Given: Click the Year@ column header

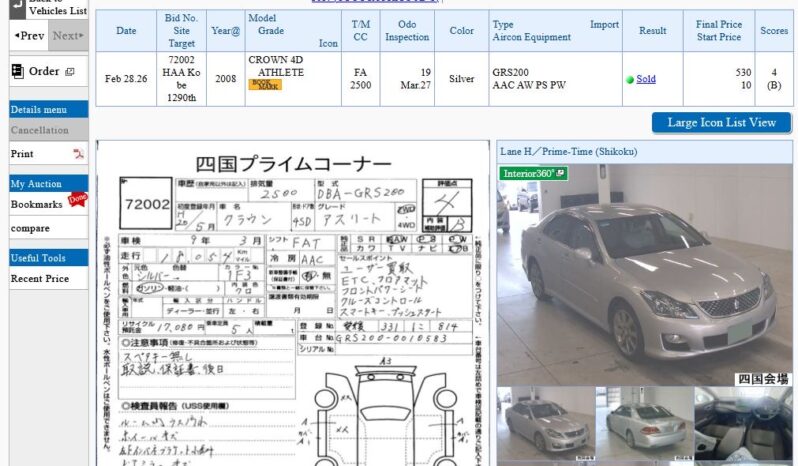Looking at the screenshot, I should coord(225,31).
